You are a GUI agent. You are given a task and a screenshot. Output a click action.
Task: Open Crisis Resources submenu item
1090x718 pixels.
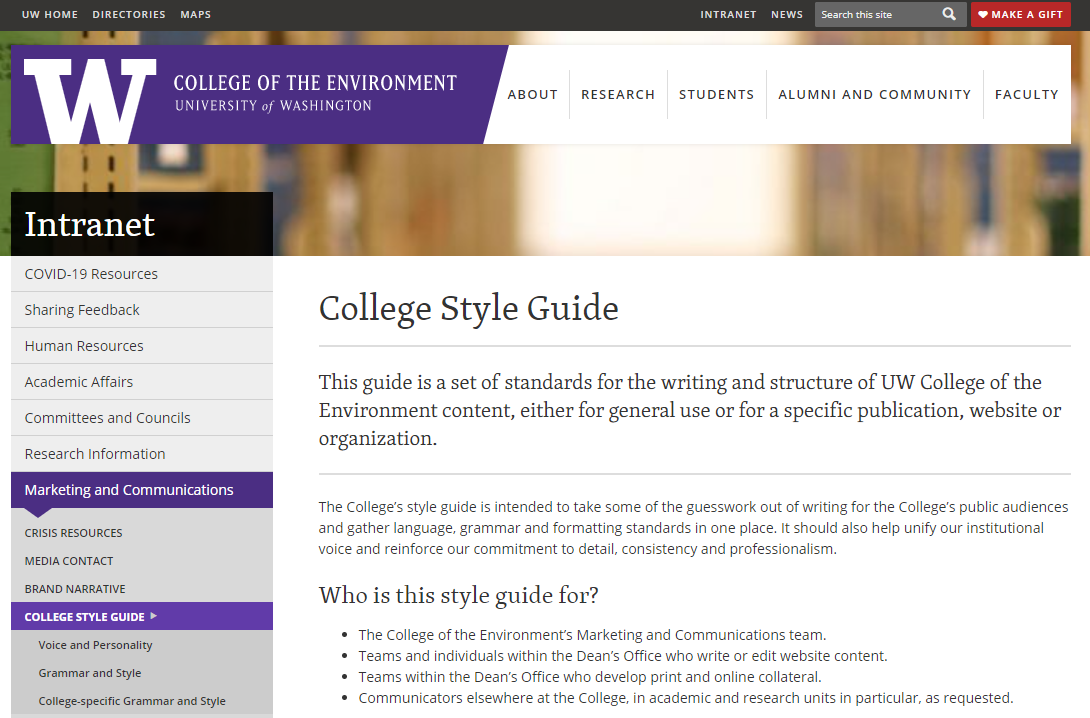(x=73, y=533)
